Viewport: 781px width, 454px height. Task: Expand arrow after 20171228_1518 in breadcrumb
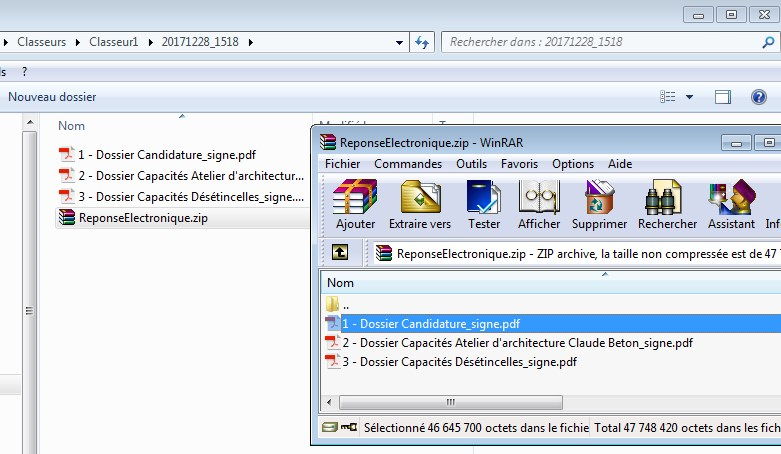click(251, 42)
